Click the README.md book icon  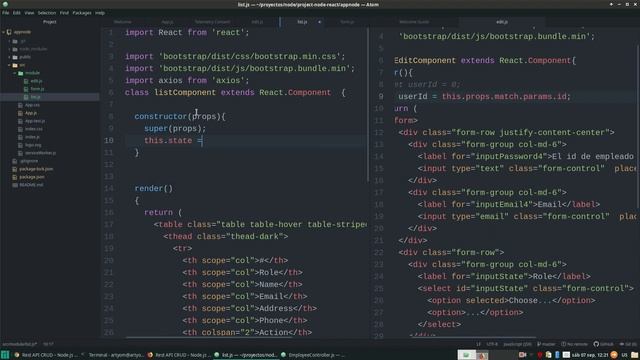(15, 185)
